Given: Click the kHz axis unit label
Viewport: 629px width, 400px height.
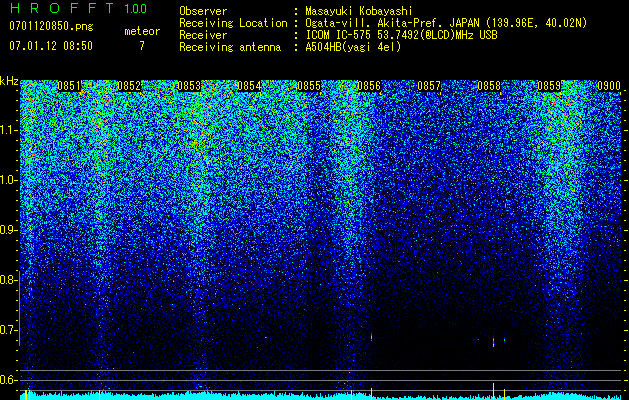Looking at the screenshot, I should [x=9, y=81].
